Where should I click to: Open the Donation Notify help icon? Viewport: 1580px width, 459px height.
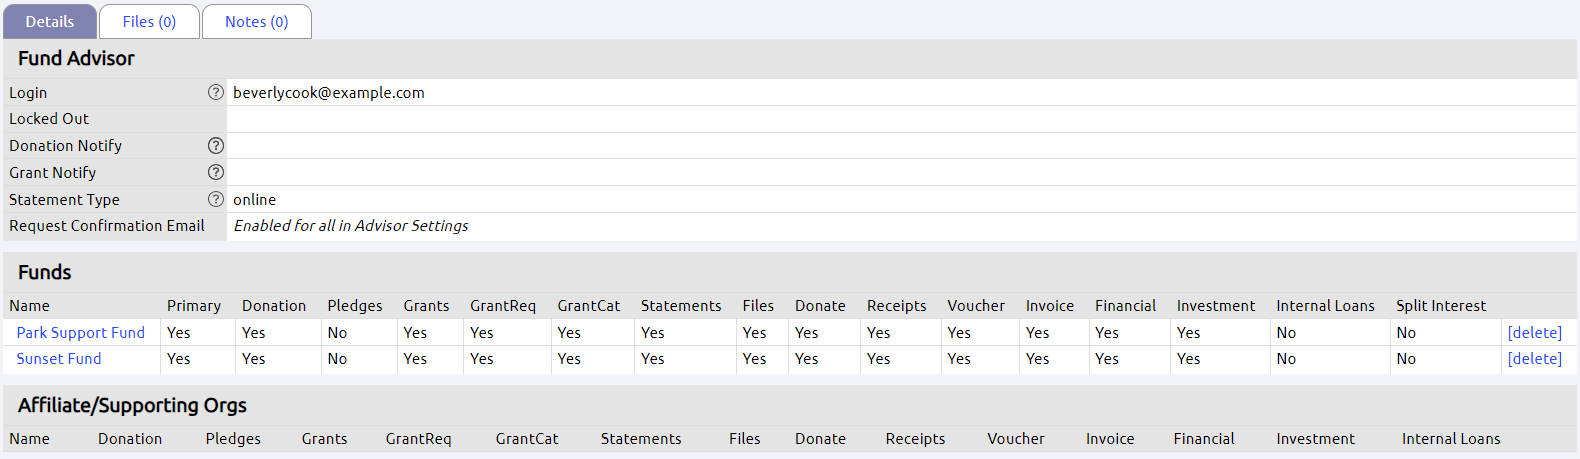coord(215,146)
